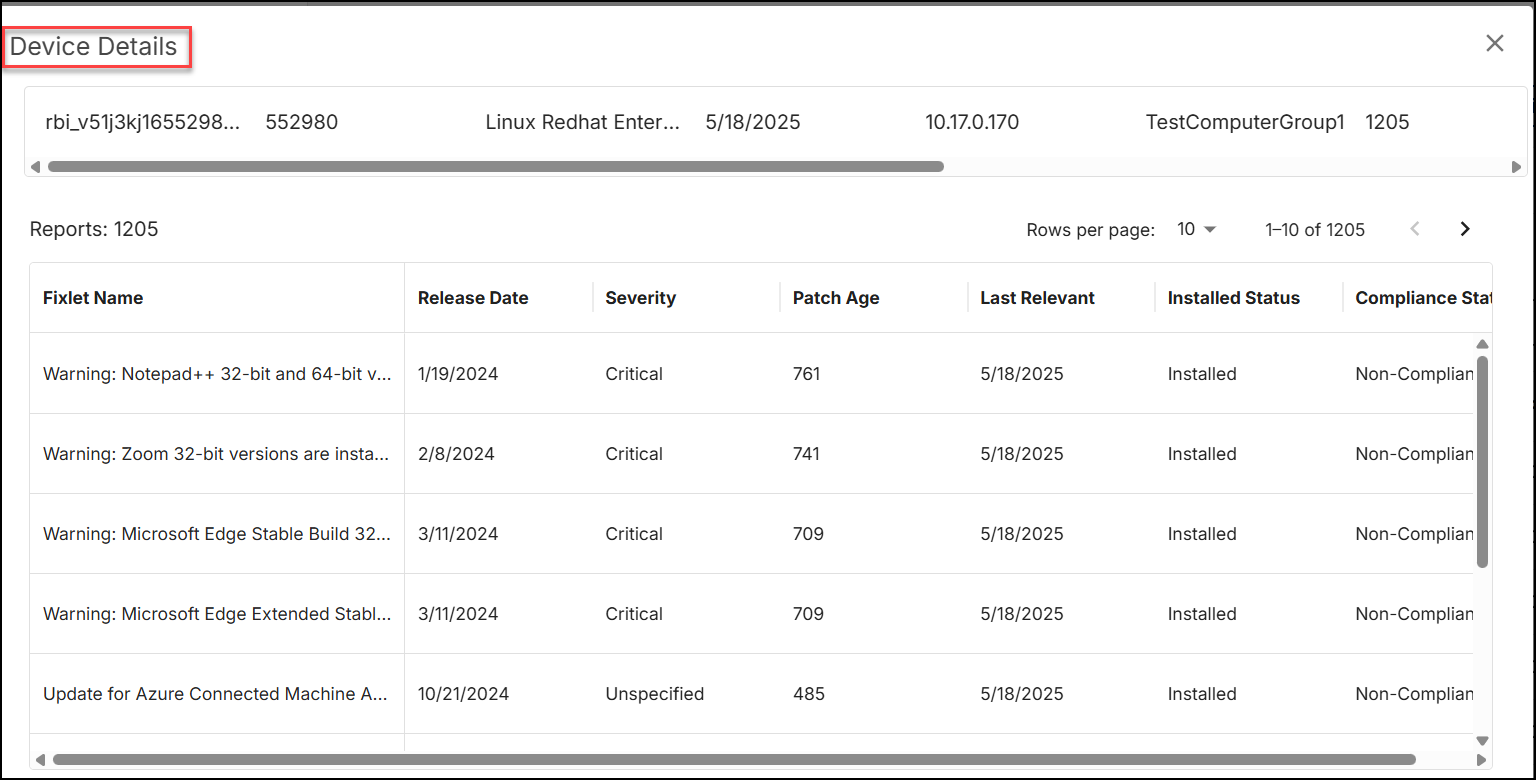Click the left arrow on the device info scrollbar

tap(36, 166)
